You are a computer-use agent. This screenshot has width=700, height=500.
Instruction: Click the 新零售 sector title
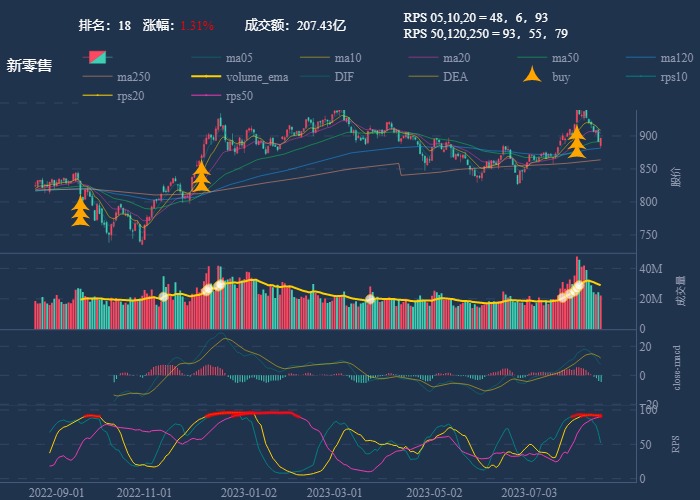pos(30,66)
